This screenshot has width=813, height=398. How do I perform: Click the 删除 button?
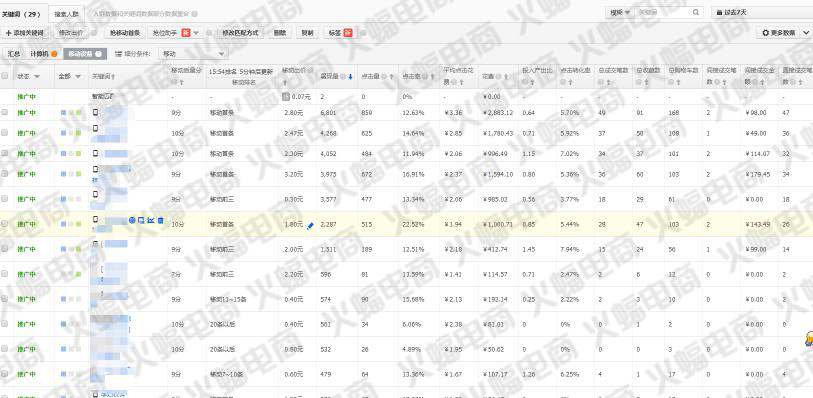coord(280,33)
